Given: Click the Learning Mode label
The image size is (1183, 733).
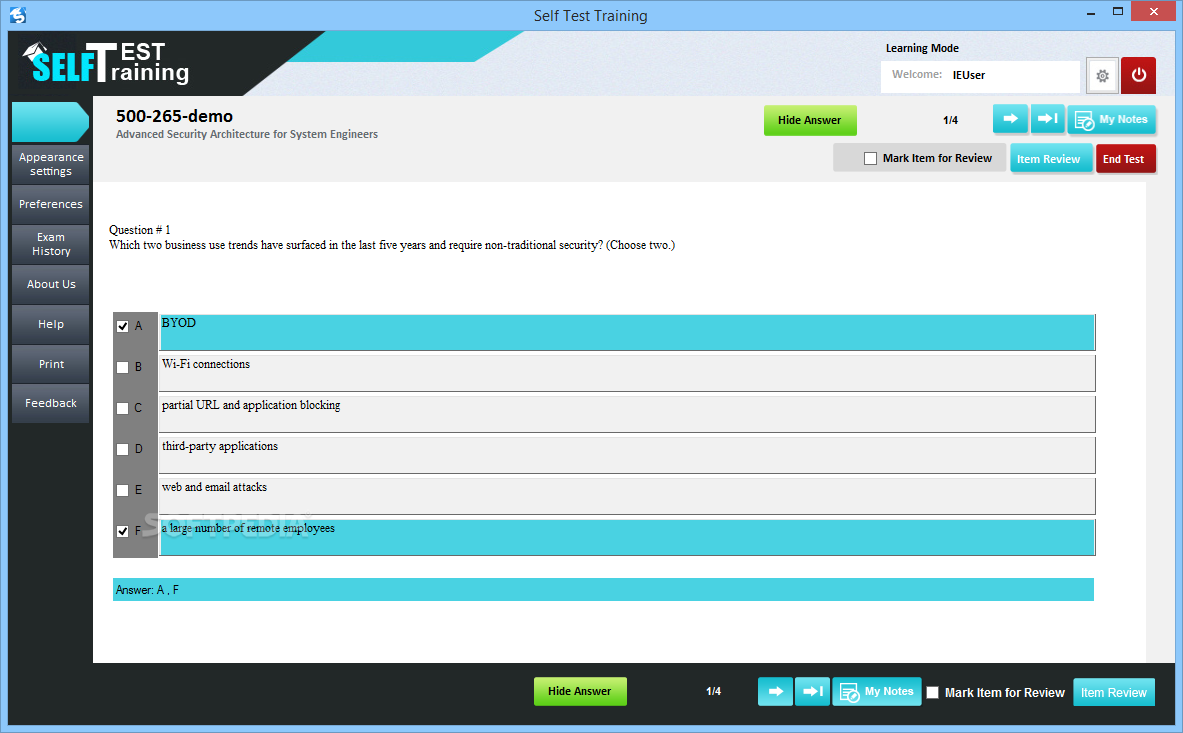Looking at the screenshot, I should click(922, 48).
